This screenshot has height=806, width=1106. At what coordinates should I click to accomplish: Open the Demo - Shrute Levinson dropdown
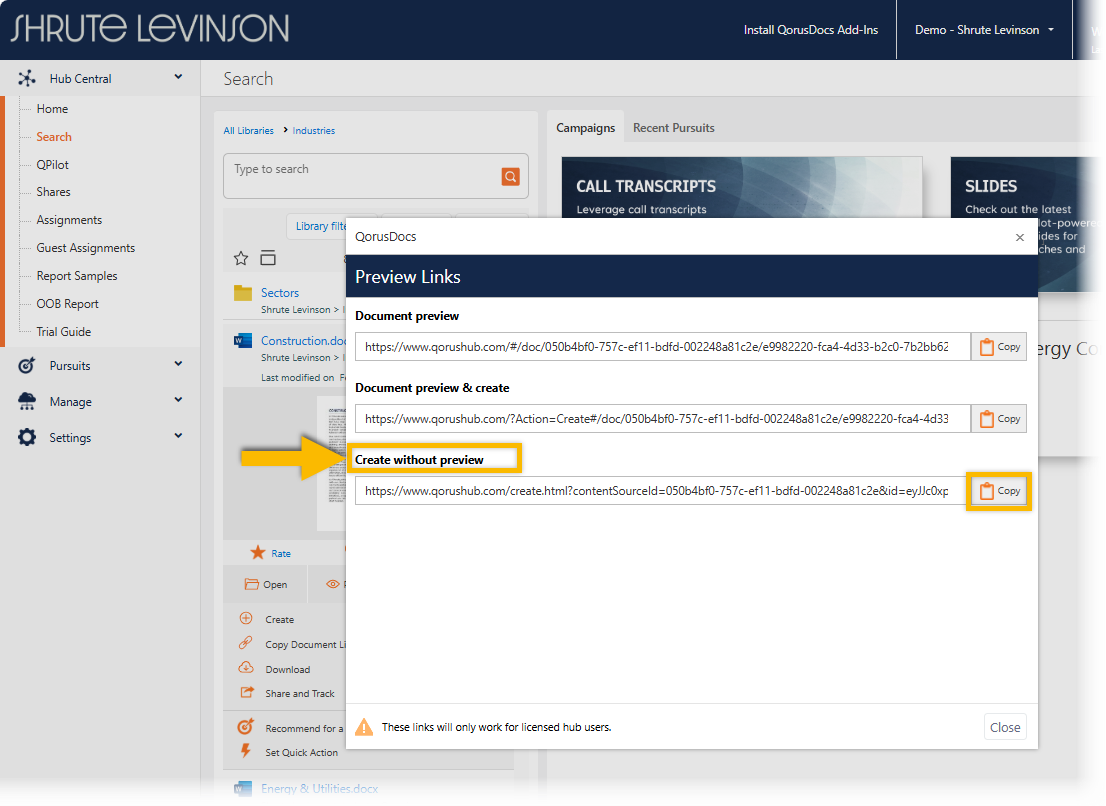[984, 30]
